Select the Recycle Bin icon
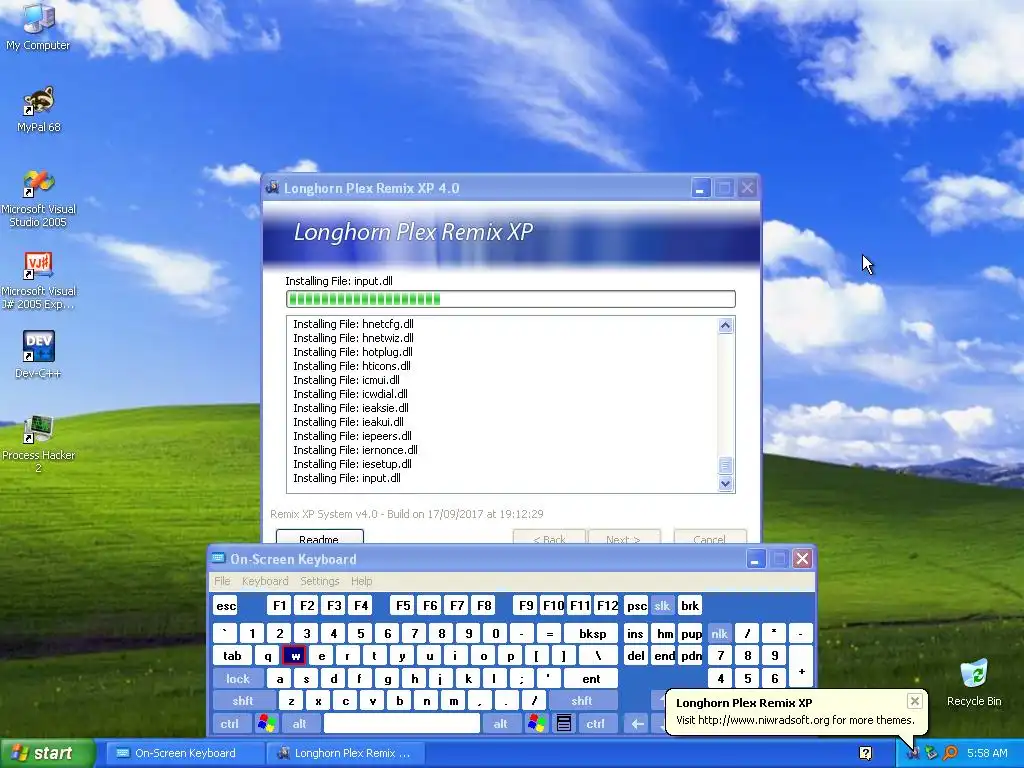 coord(974,683)
